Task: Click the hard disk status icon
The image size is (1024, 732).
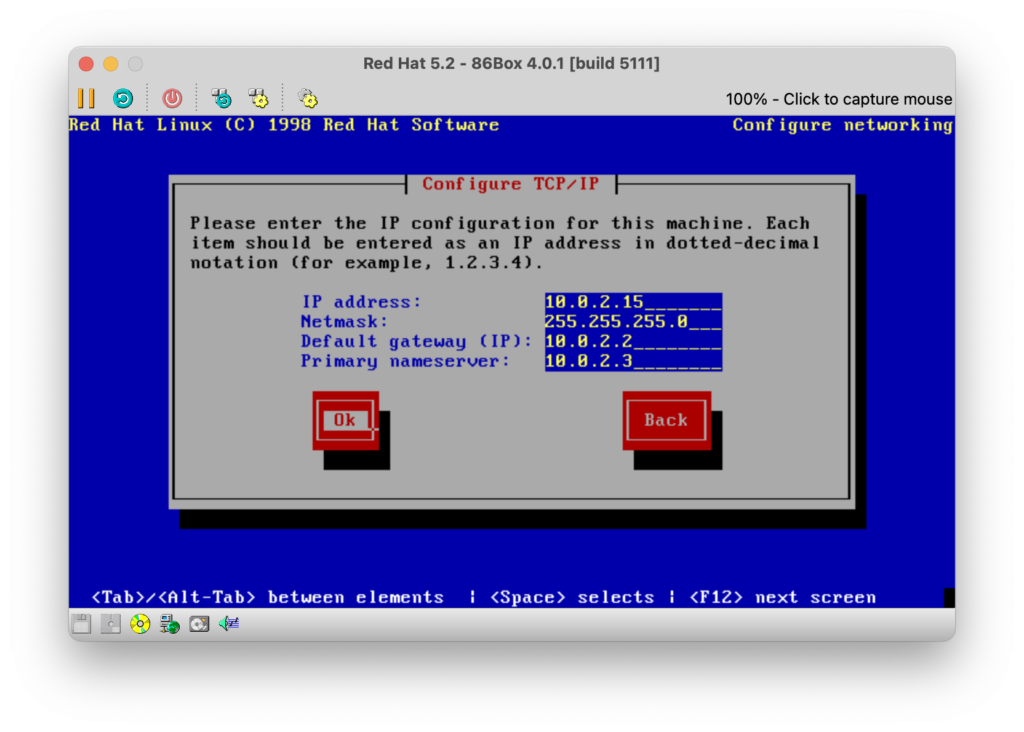Action: (x=199, y=624)
